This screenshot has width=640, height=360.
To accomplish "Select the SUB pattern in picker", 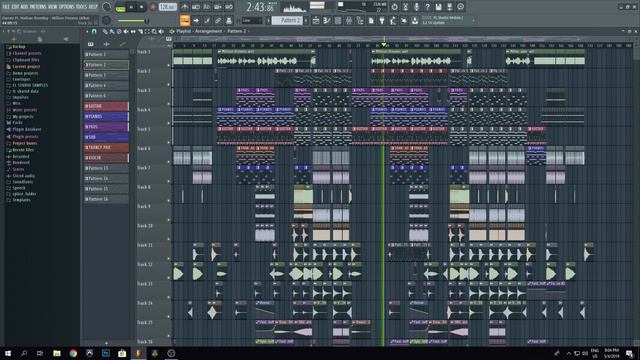I will click(x=106, y=137).
